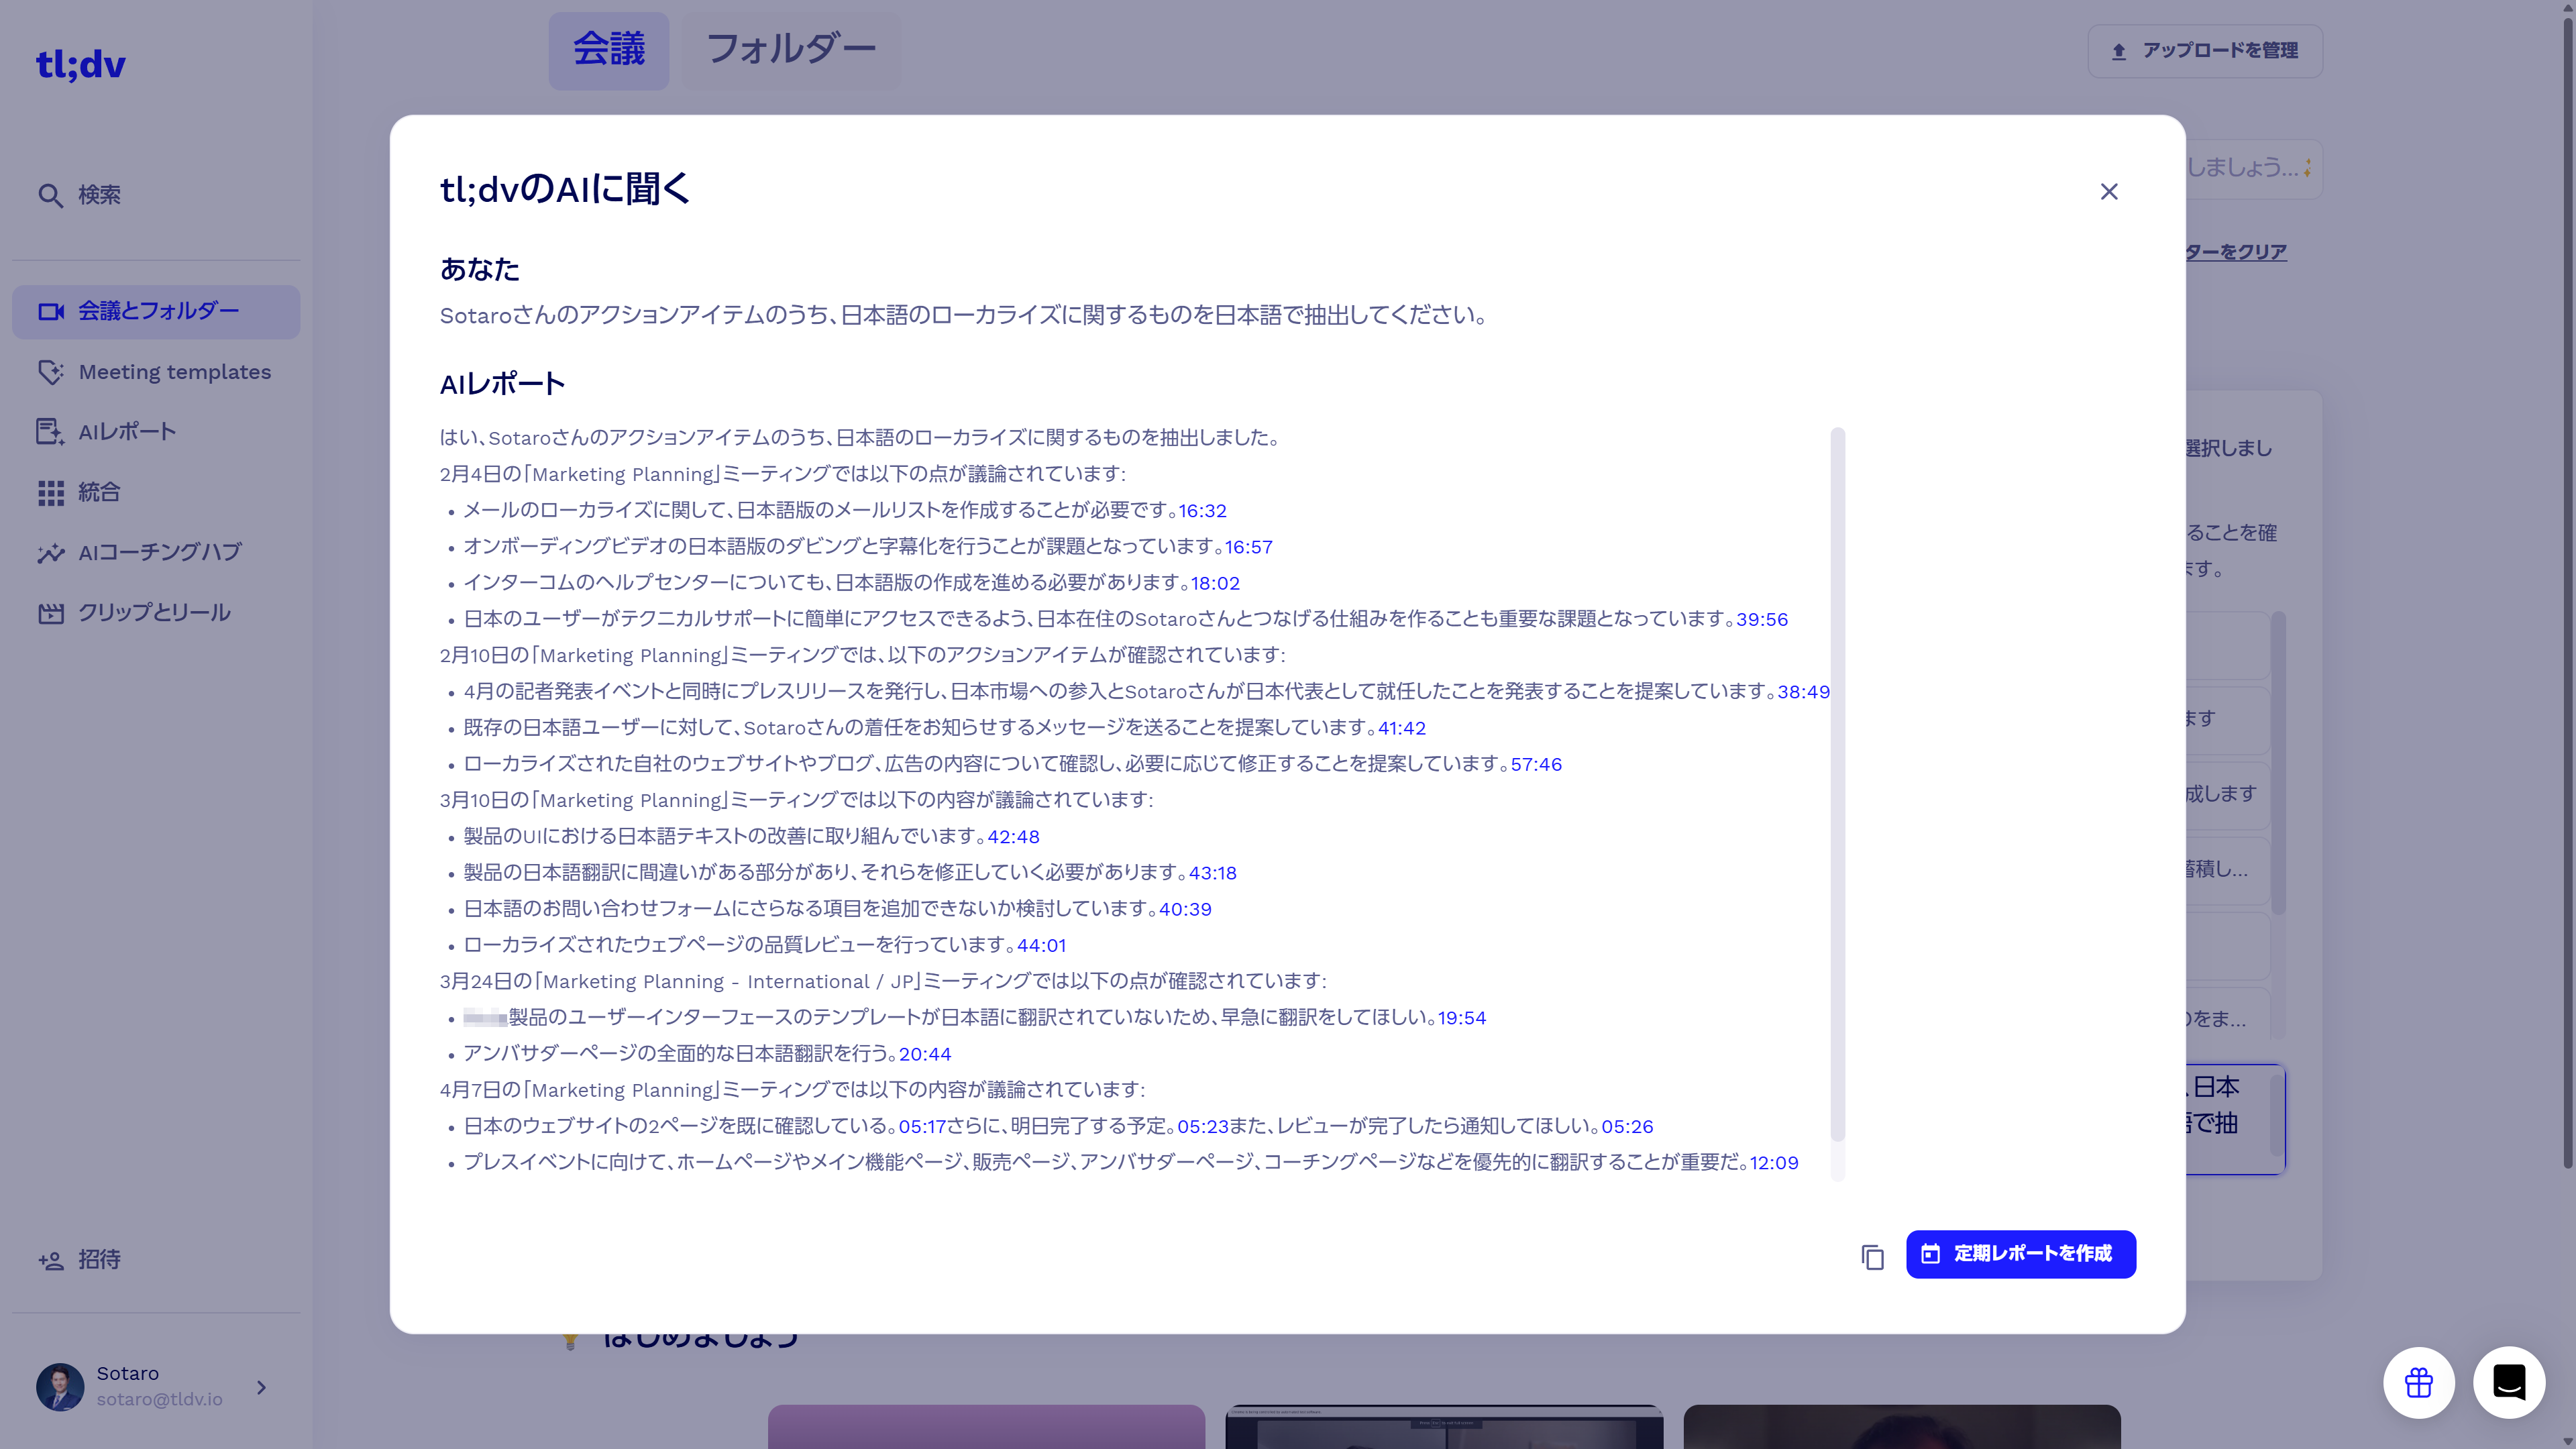Screen dimensions: 2576x1449
Task: Click the 招待 invite item
Action: [x=99, y=1260]
